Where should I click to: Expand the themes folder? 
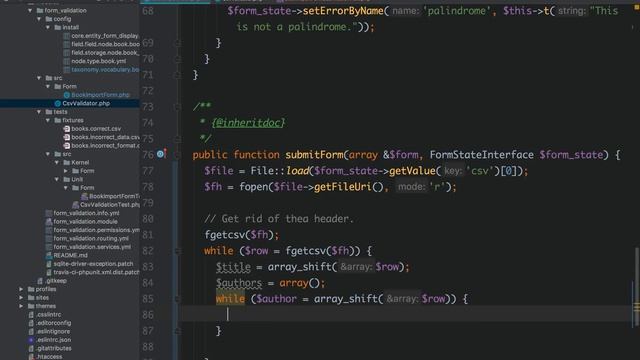pyautogui.click(x=21, y=306)
